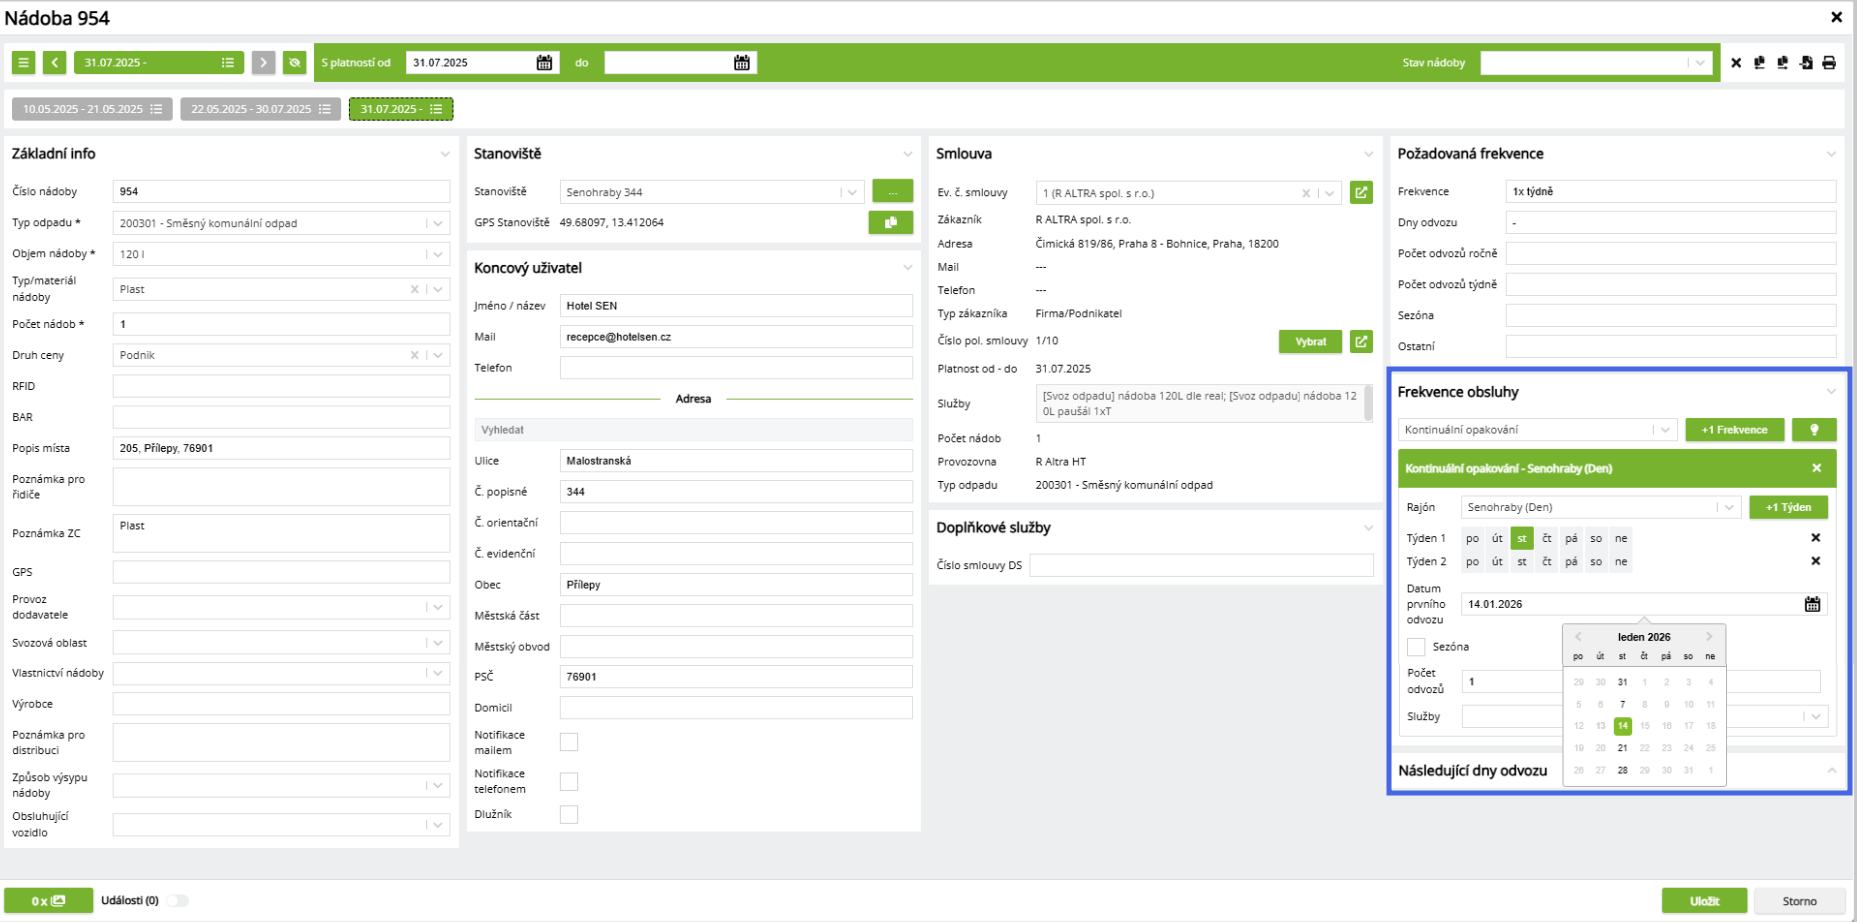Image resolution: width=1857 pixels, height=922 pixels.
Task: Go to next month in date picker
Action: pos(1709,637)
